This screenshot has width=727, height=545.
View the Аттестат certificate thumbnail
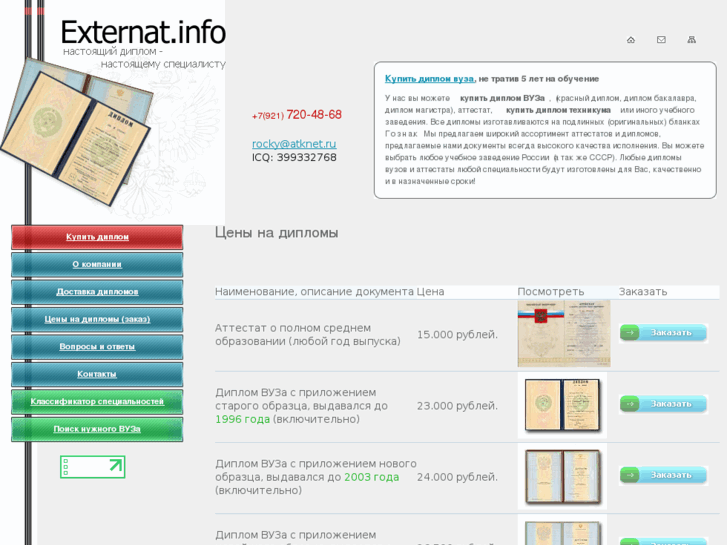pos(564,333)
